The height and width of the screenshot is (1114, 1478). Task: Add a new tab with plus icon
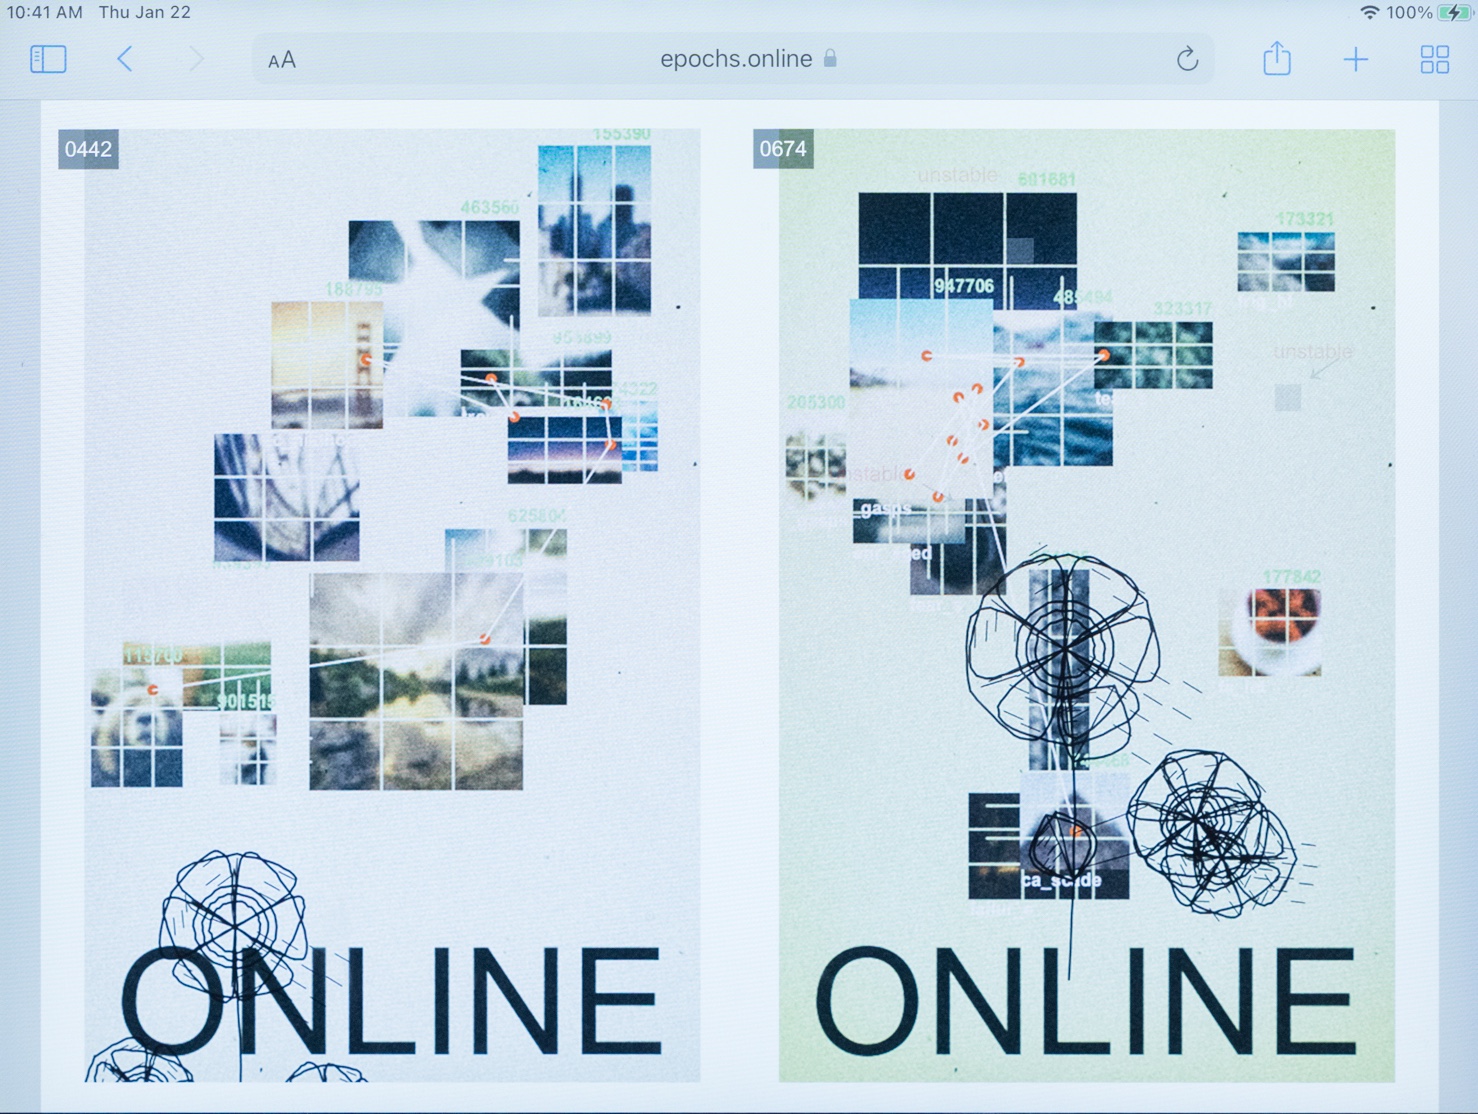click(1355, 60)
